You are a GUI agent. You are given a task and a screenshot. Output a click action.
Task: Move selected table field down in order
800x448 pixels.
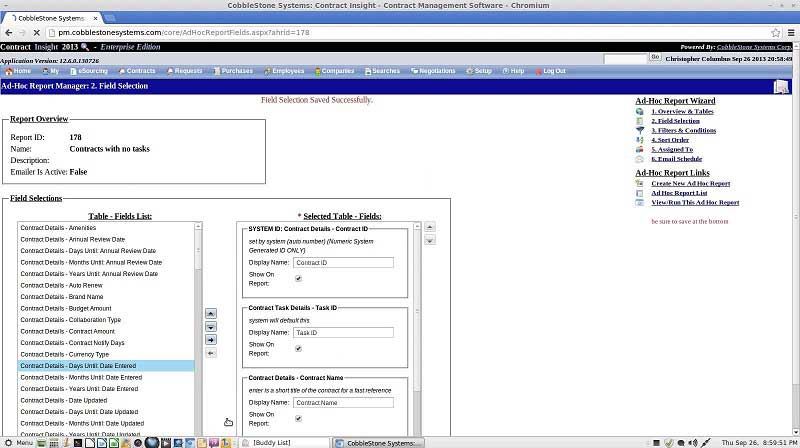tap(430, 240)
